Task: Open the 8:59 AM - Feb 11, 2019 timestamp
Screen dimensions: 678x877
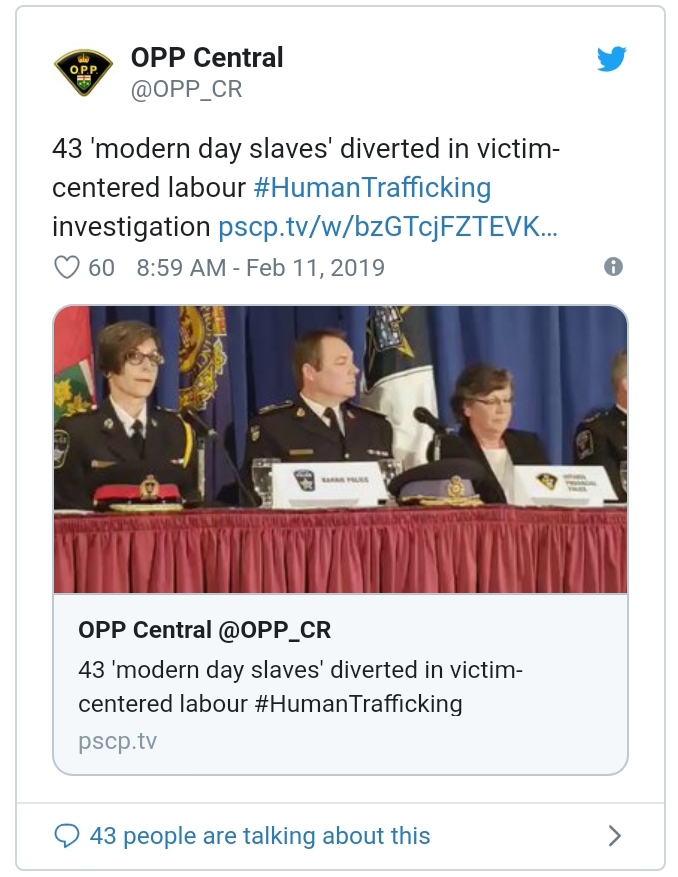Action: (x=260, y=268)
